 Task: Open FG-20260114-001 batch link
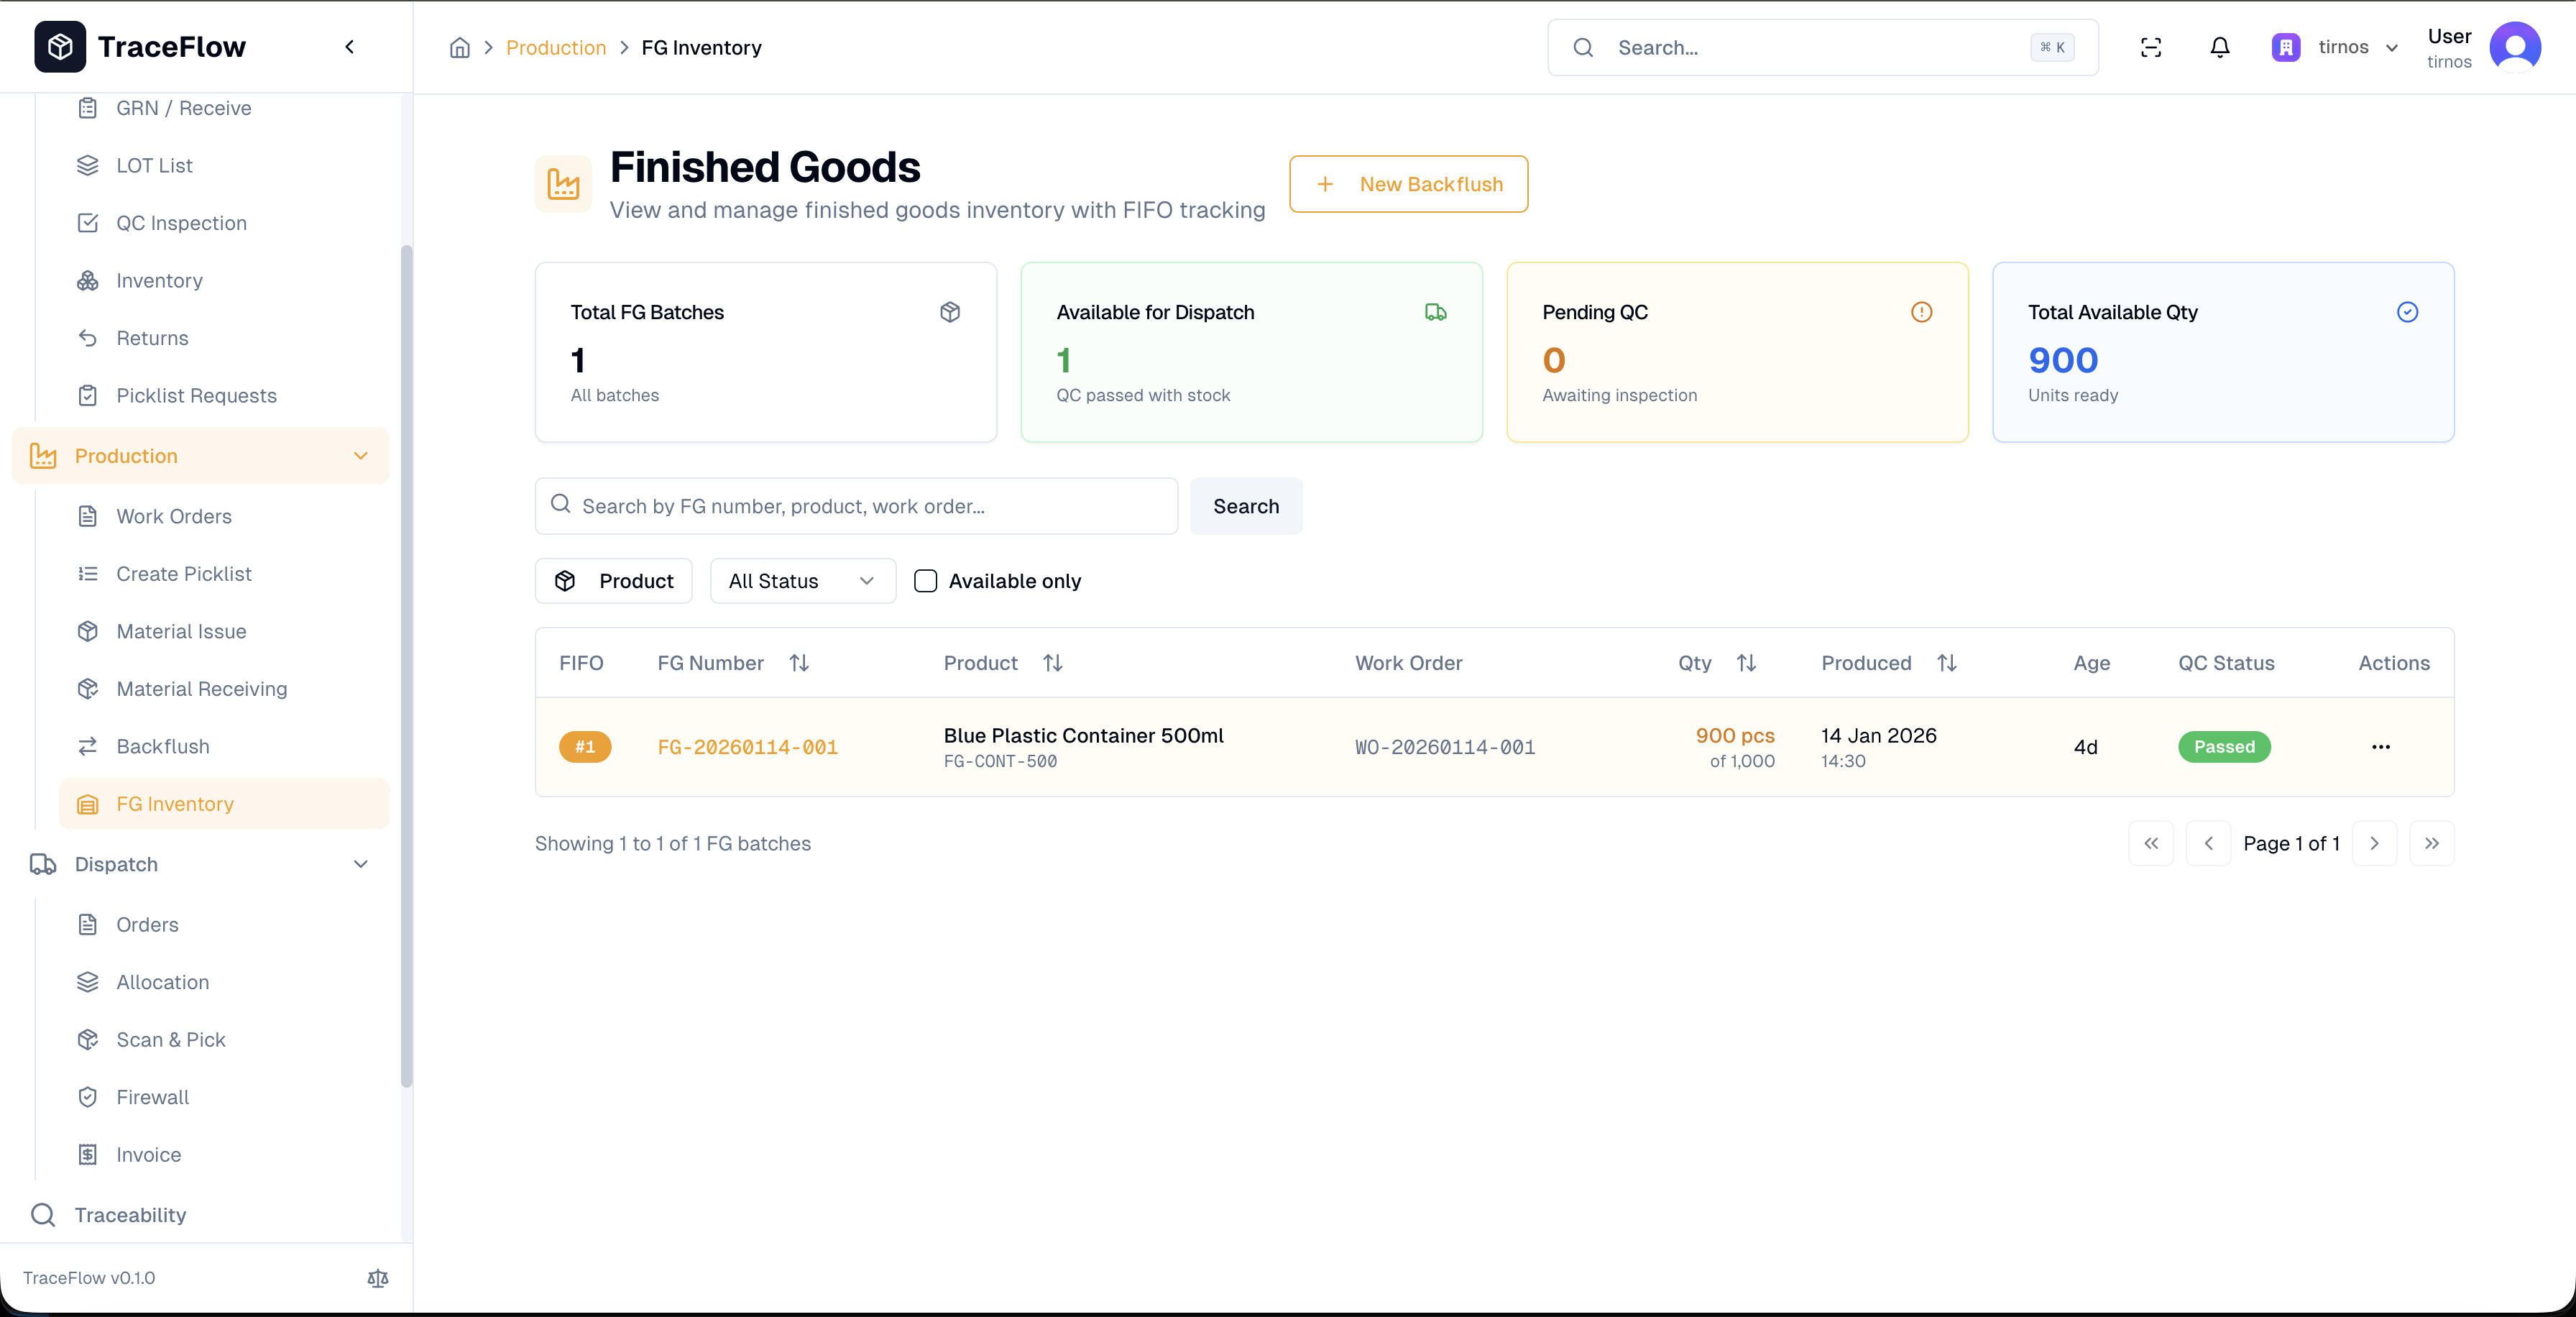(x=747, y=747)
